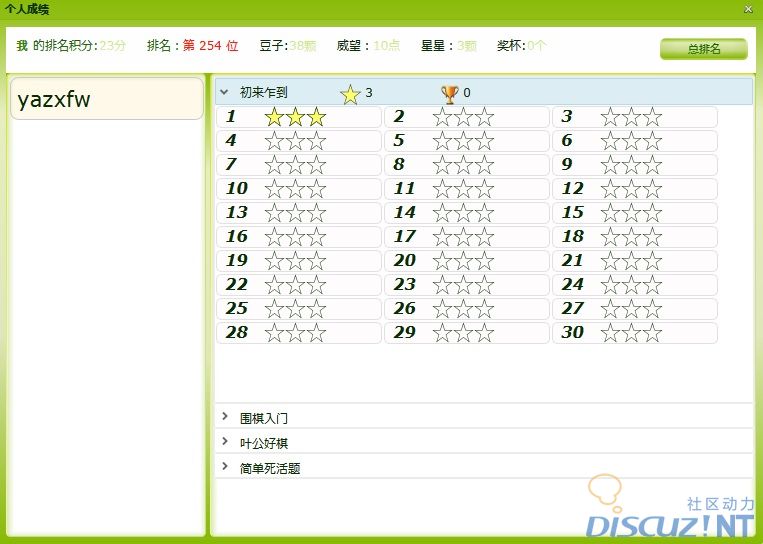Image resolution: width=763 pixels, height=544 pixels.
Task: Click the yellow star icon in header
Action: pyautogui.click(x=350, y=94)
